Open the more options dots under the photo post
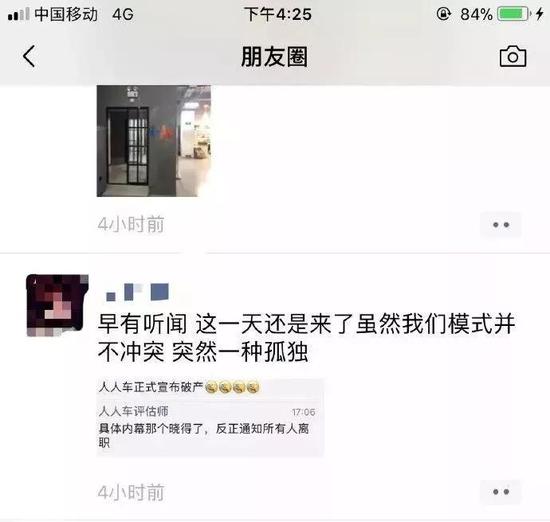 tap(501, 225)
